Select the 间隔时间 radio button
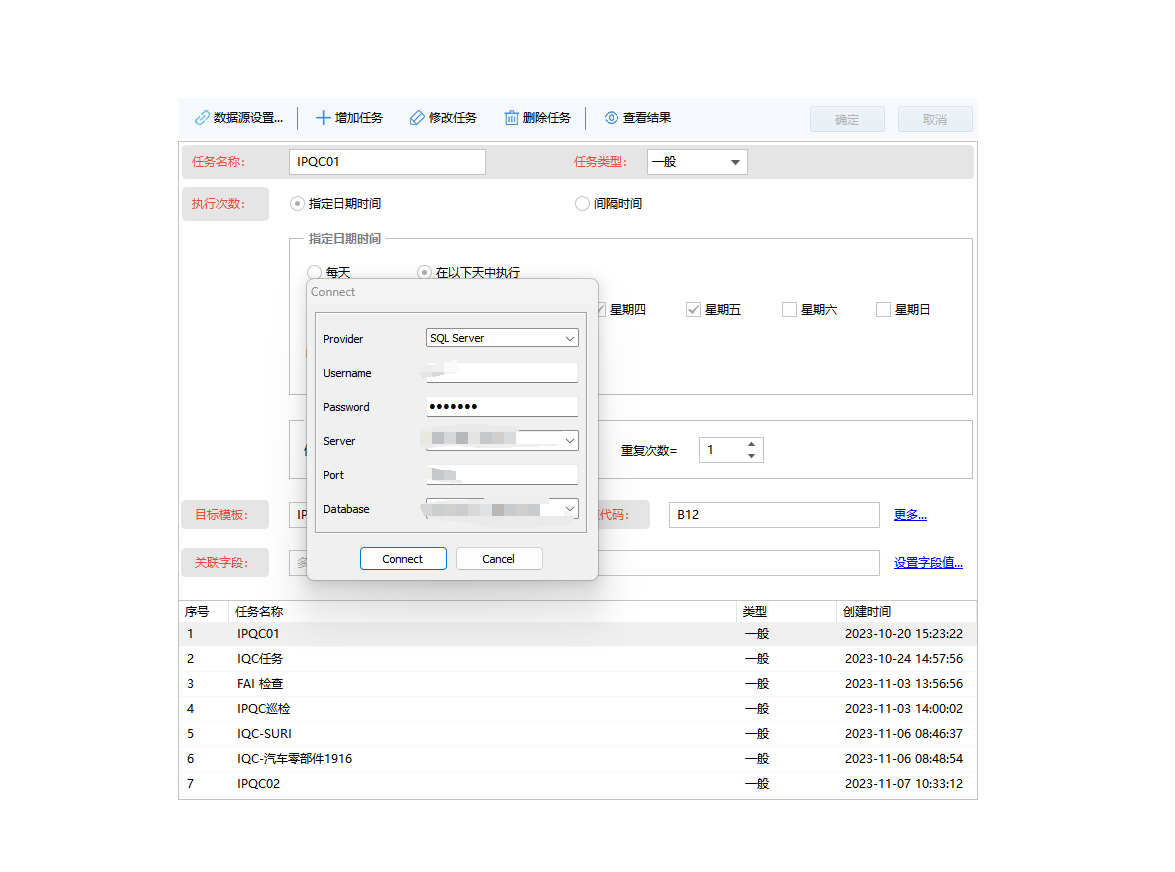Screen dimensions: 1175x872 [582, 203]
